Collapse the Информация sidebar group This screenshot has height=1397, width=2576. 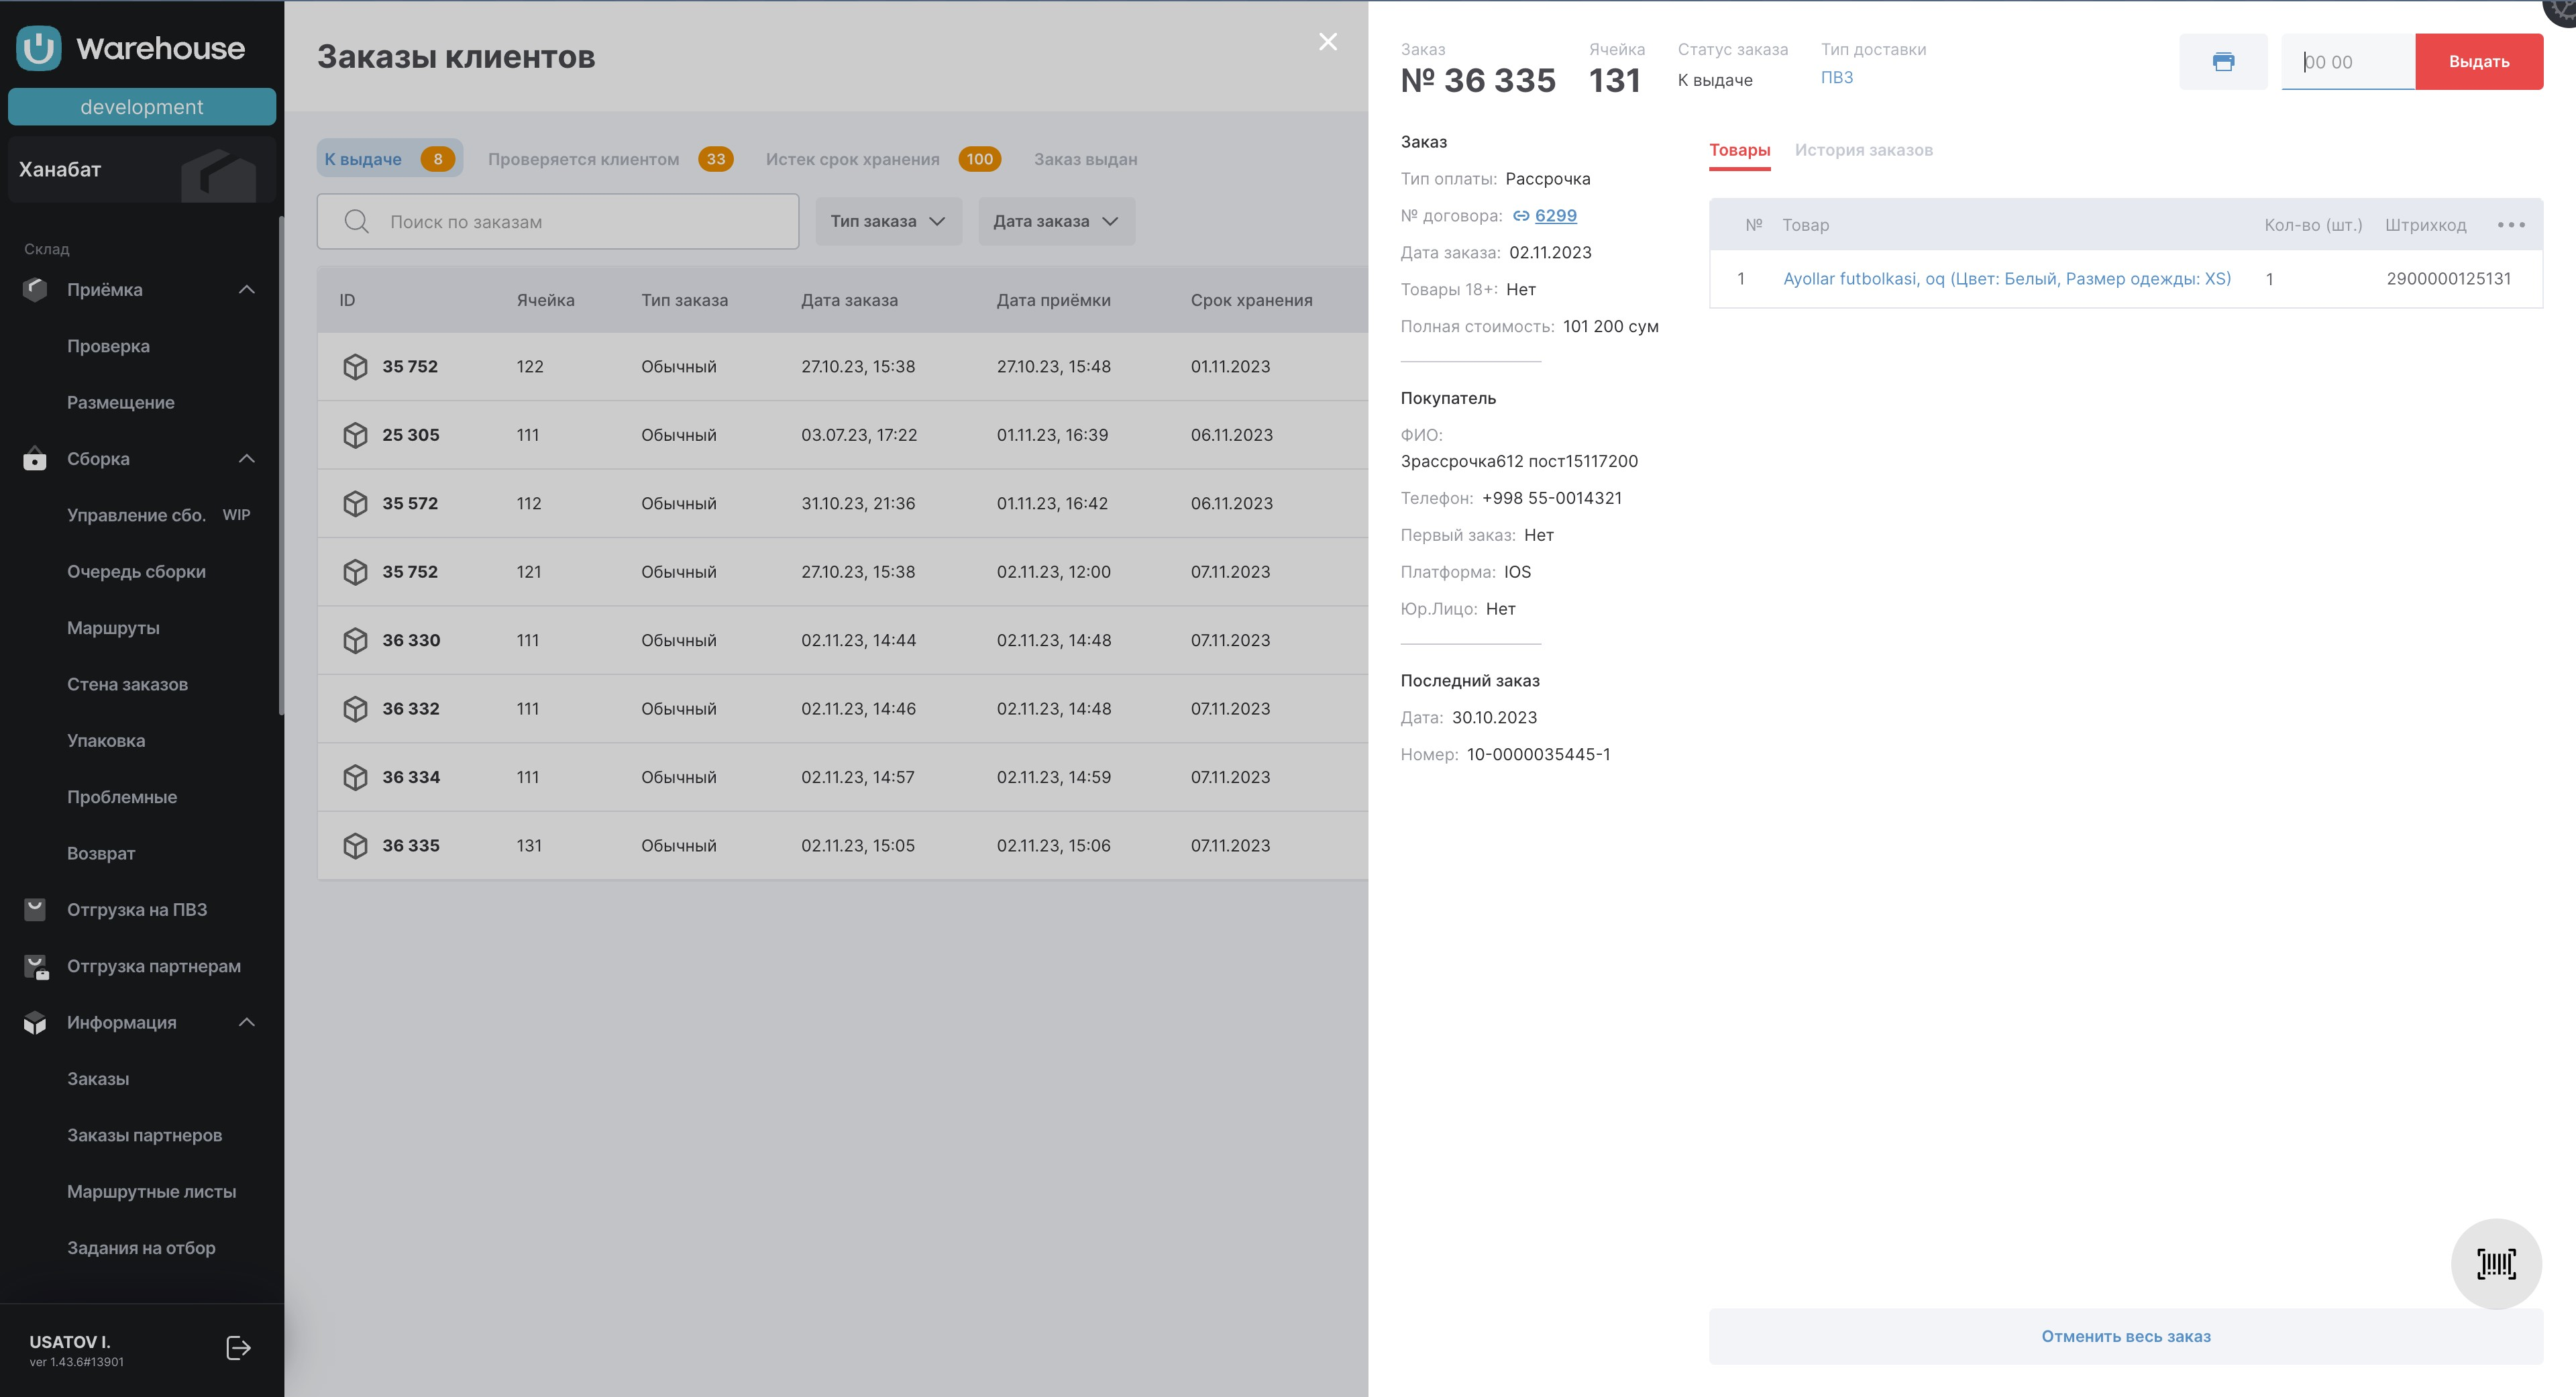[247, 1022]
